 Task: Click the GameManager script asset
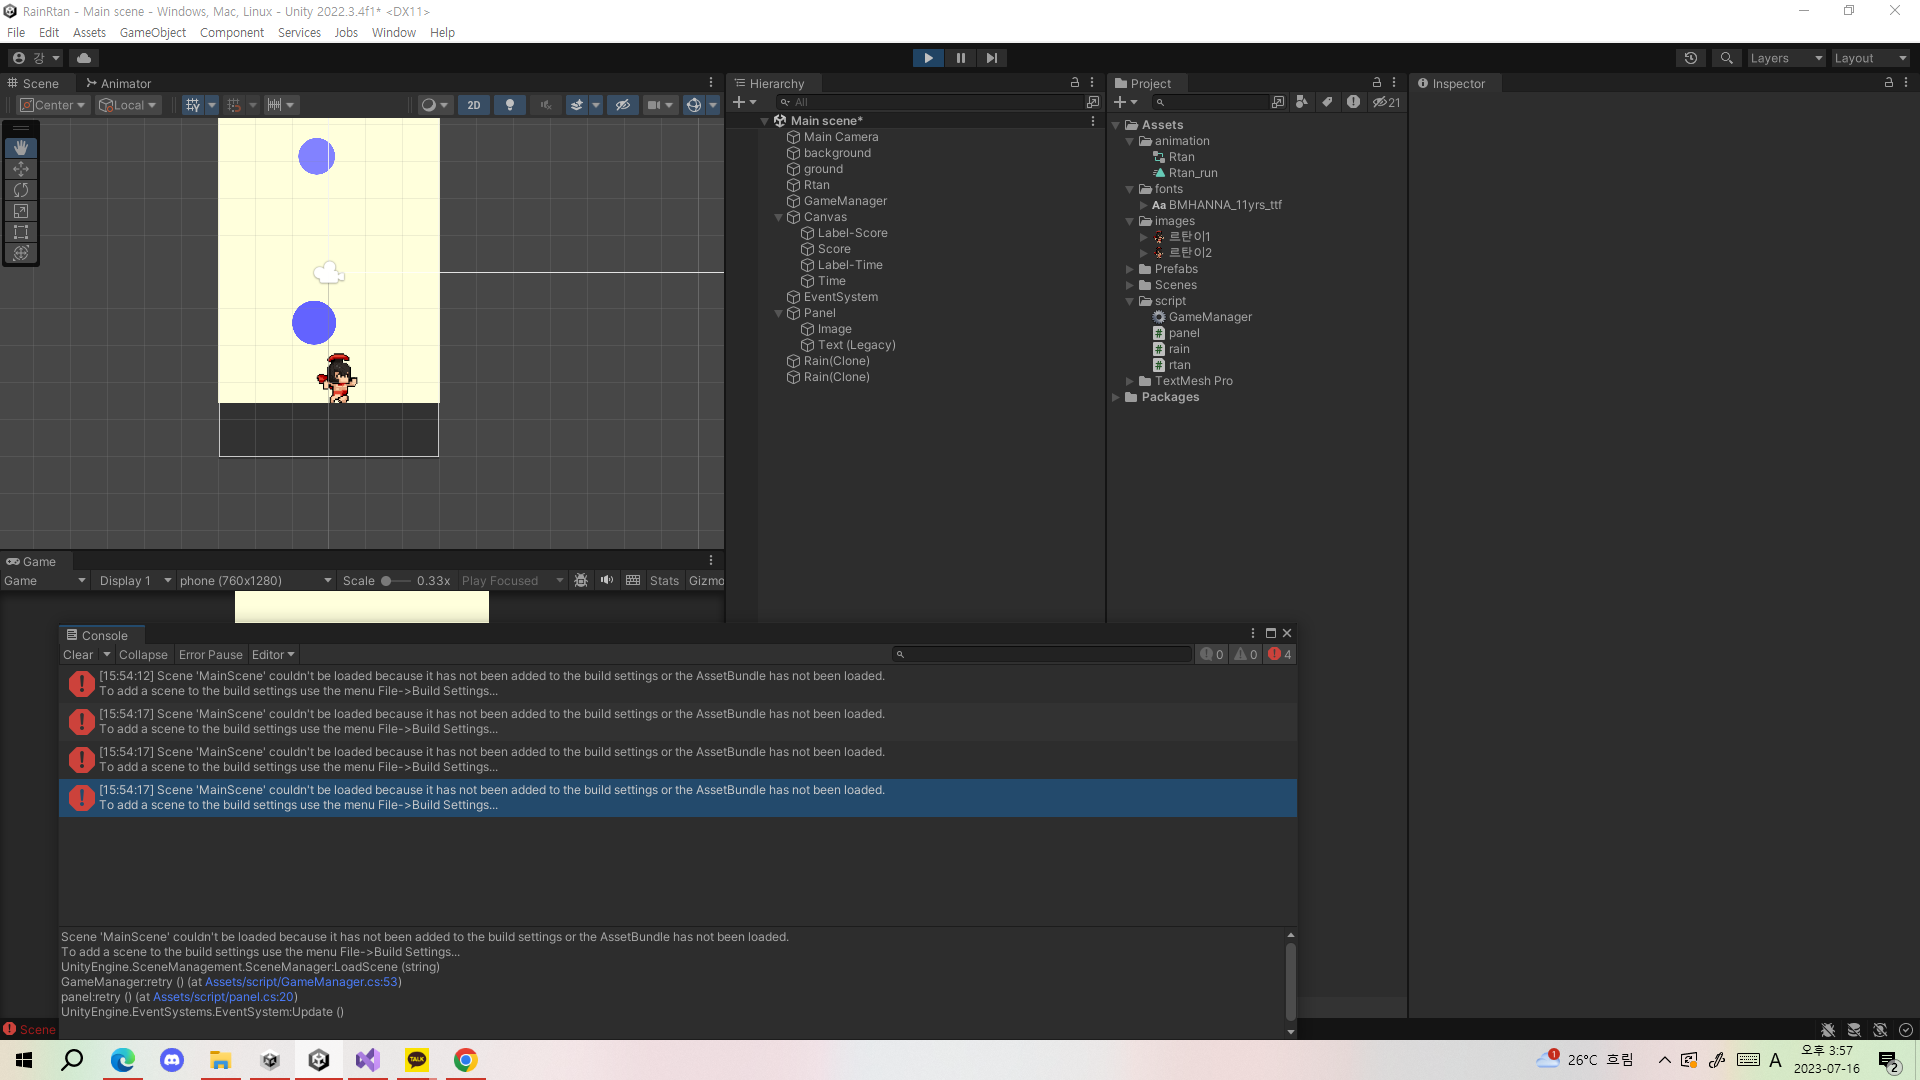point(1210,317)
